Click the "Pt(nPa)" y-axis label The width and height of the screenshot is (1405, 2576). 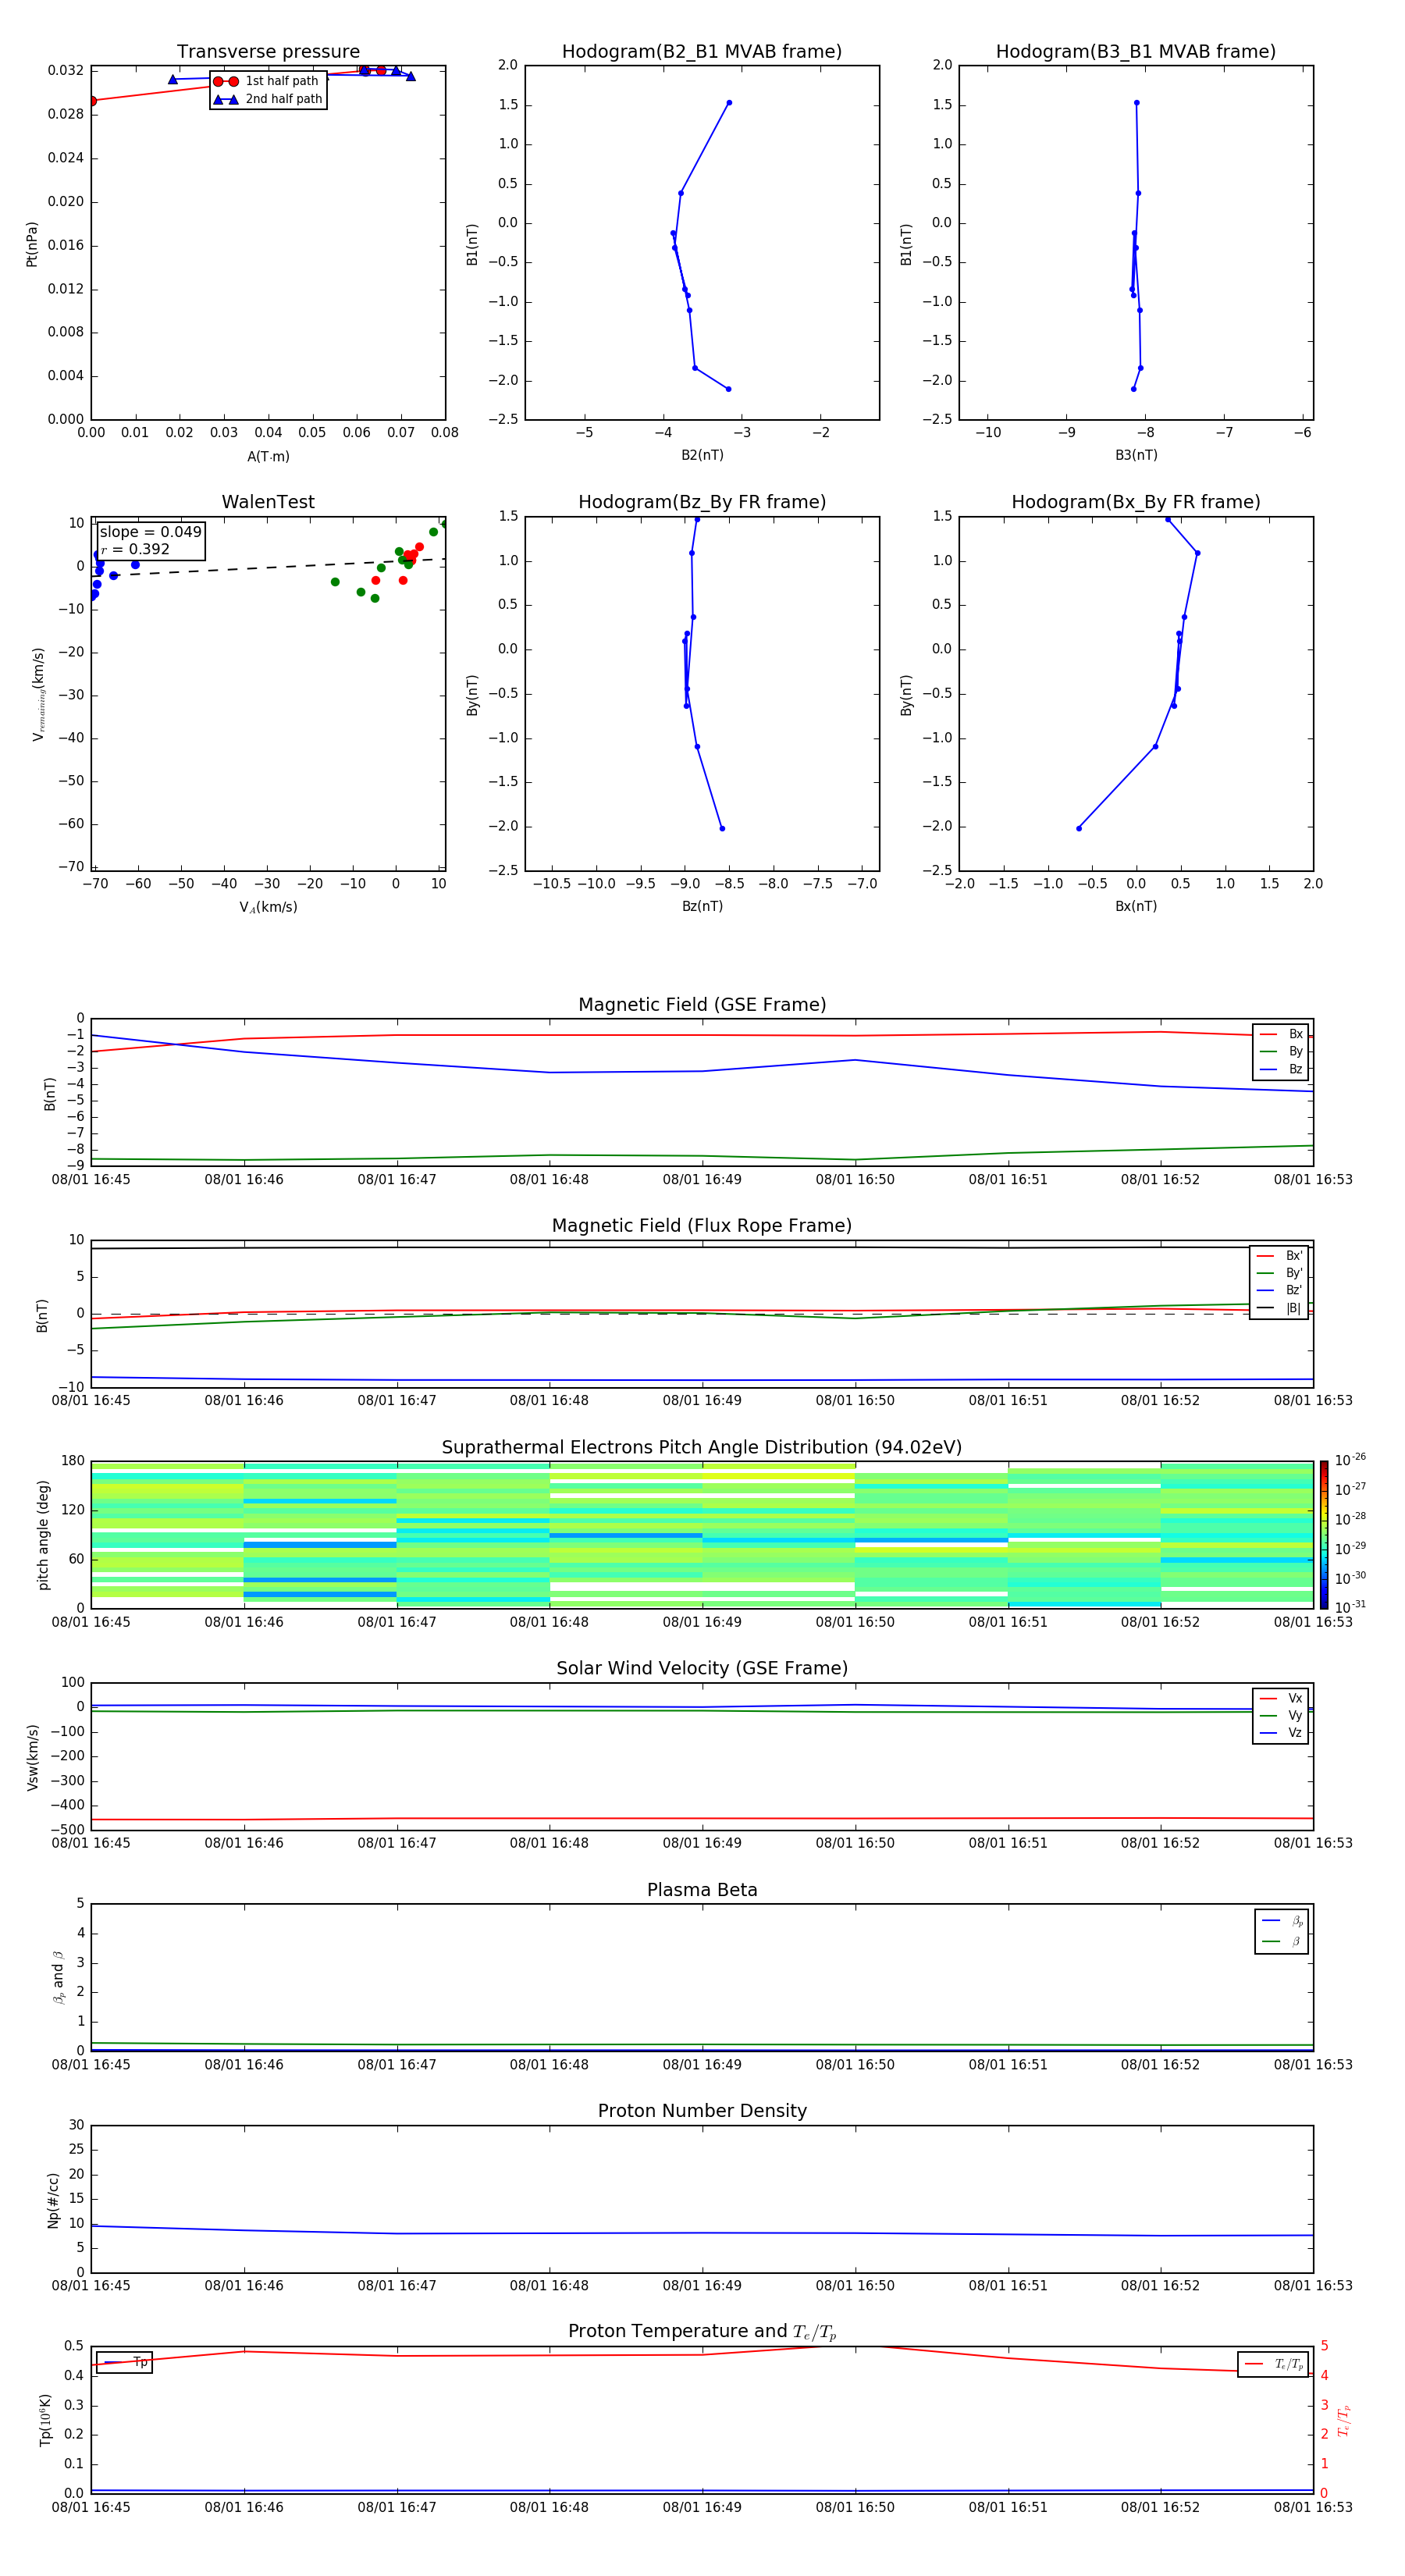click(x=32, y=244)
